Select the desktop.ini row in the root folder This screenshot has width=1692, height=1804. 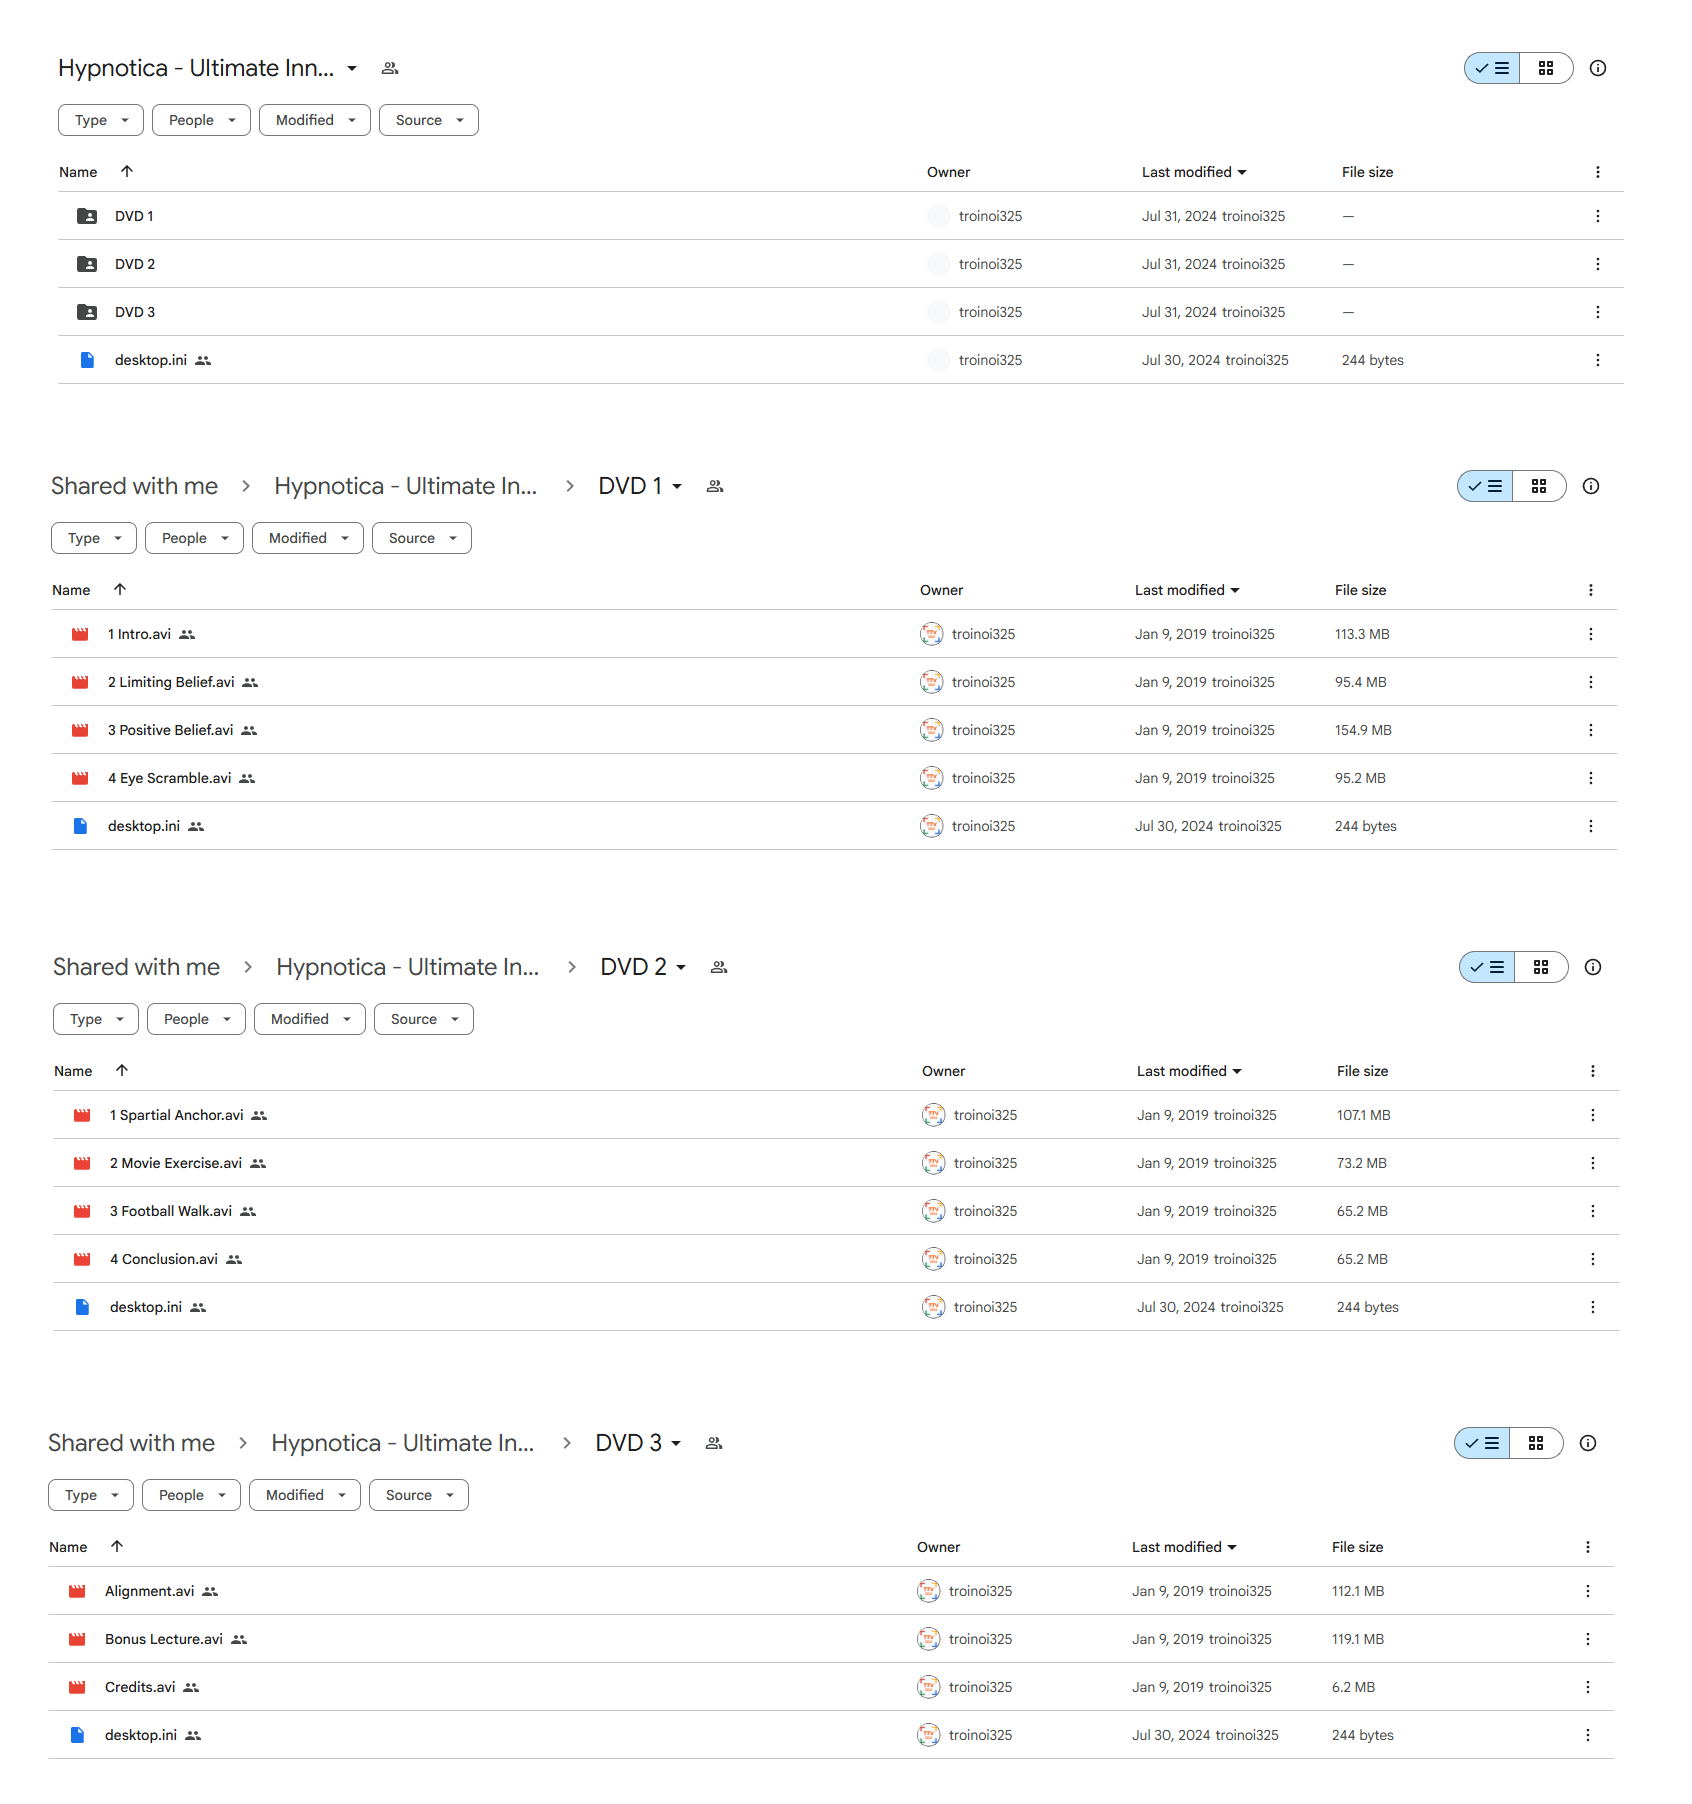(x=841, y=360)
